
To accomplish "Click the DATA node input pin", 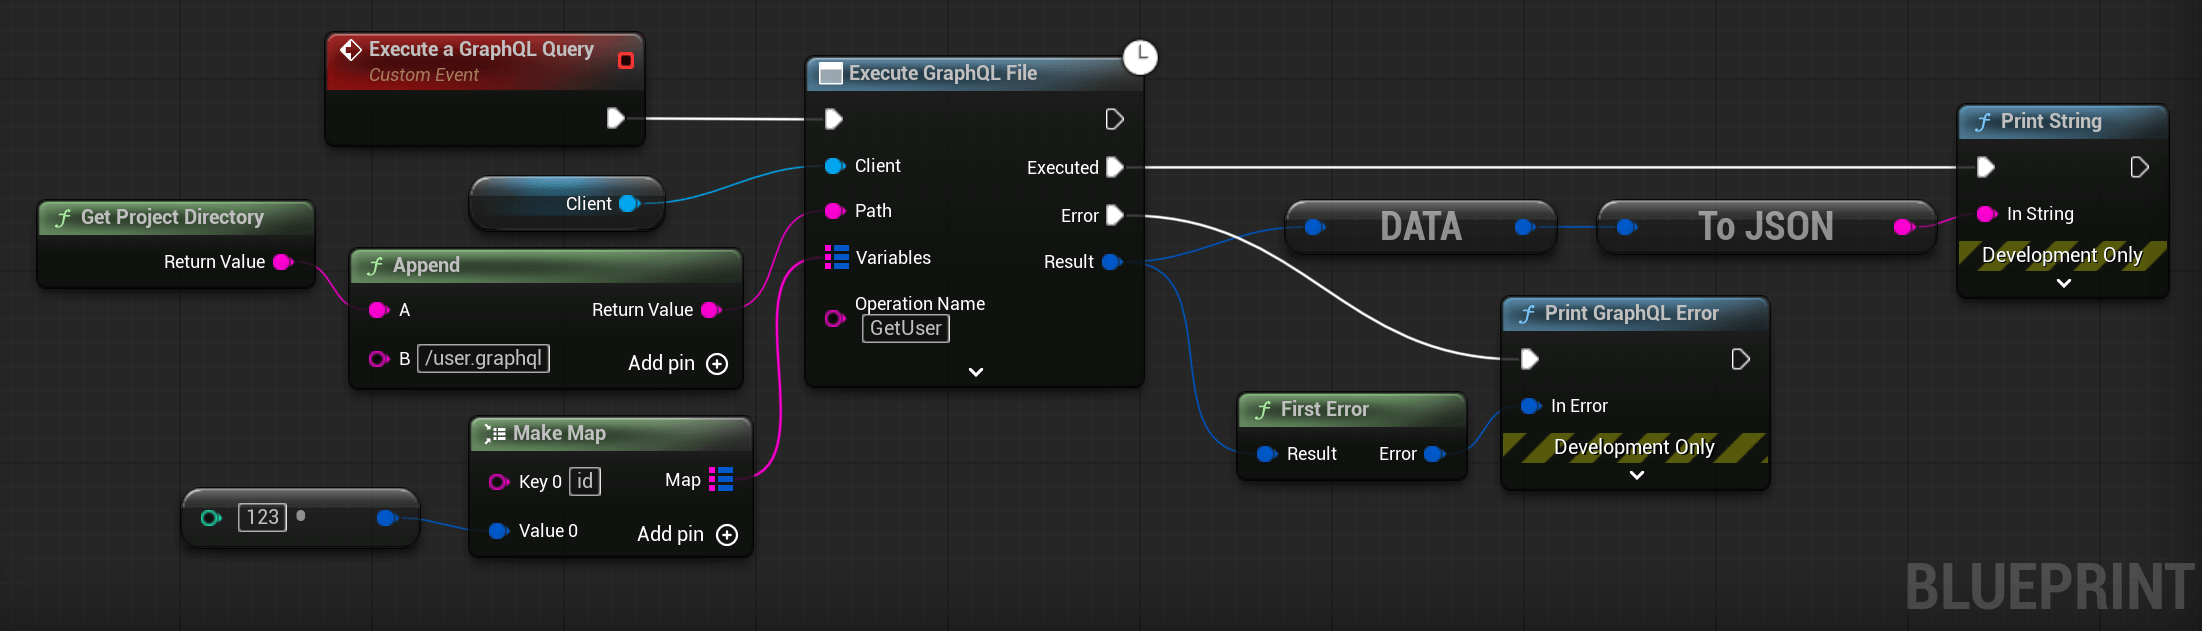I will [x=1315, y=227].
